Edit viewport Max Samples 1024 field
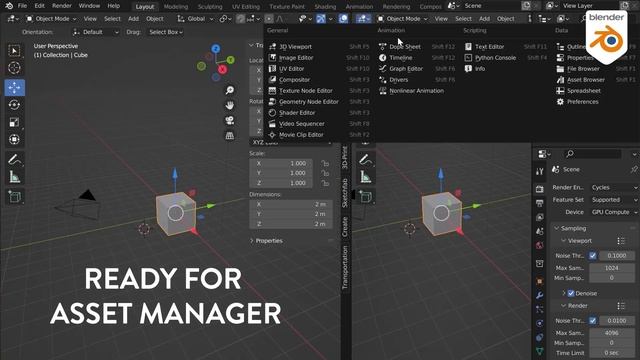Viewport: 640px width, 360px height. (x=612, y=268)
